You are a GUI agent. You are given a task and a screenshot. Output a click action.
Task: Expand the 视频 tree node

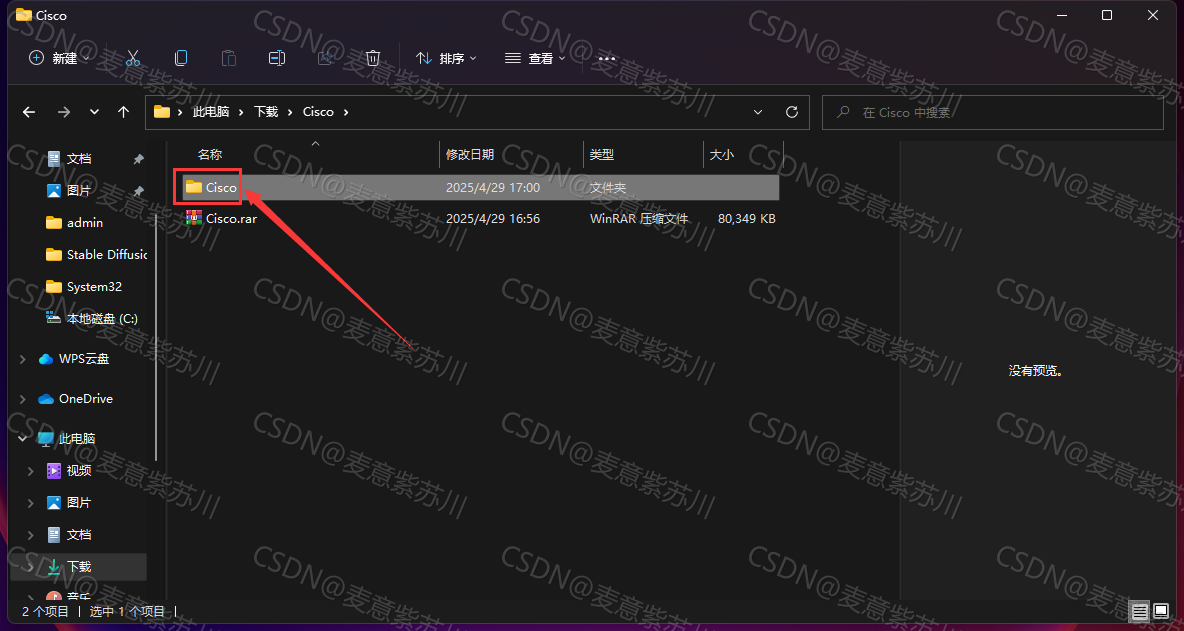click(31, 471)
